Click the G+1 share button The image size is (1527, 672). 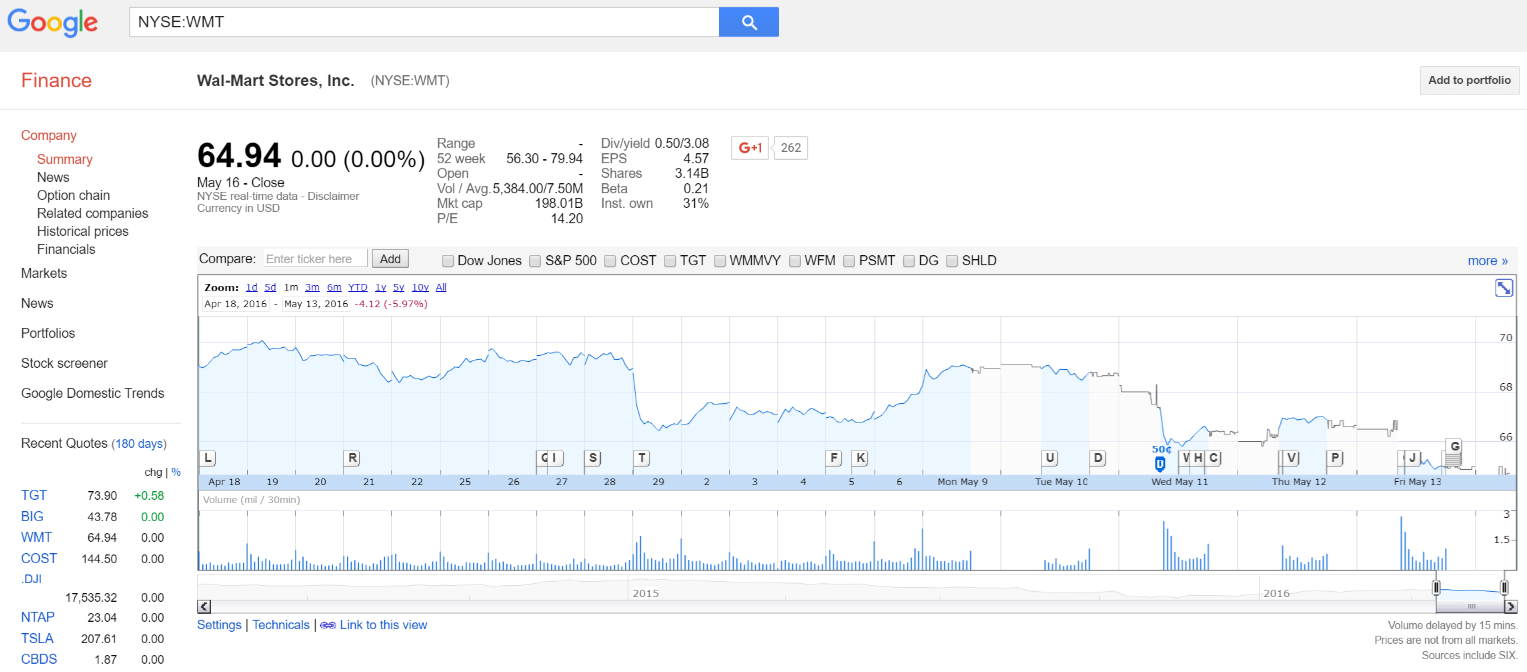pyautogui.click(x=751, y=148)
